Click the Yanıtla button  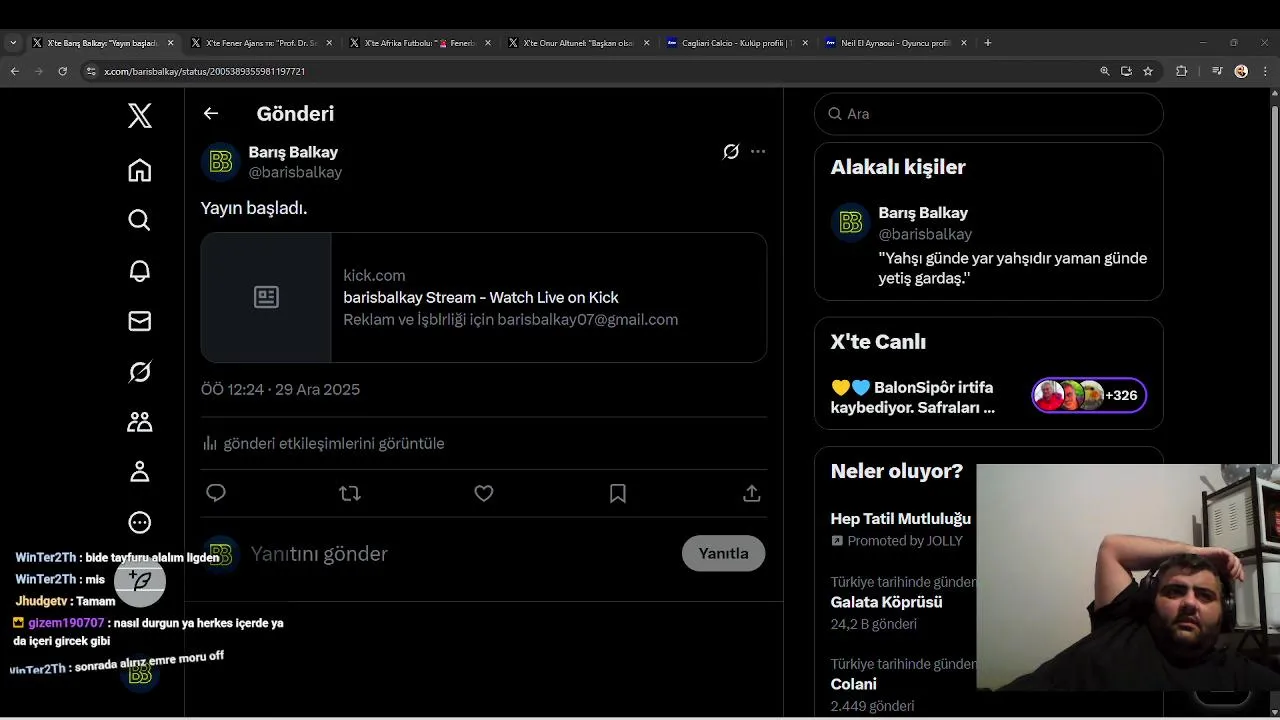pyautogui.click(x=723, y=553)
